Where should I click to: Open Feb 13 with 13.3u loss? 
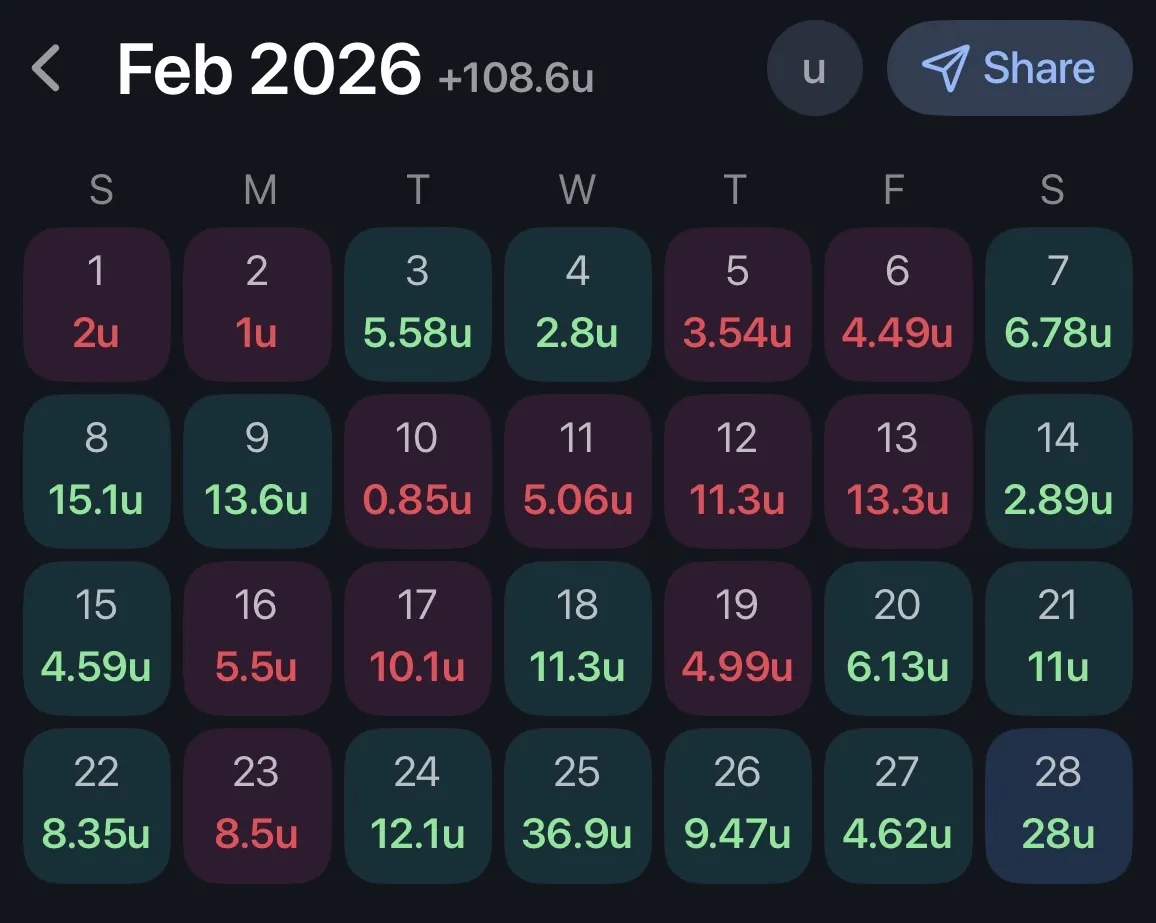pyautogui.click(x=898, y=472)
